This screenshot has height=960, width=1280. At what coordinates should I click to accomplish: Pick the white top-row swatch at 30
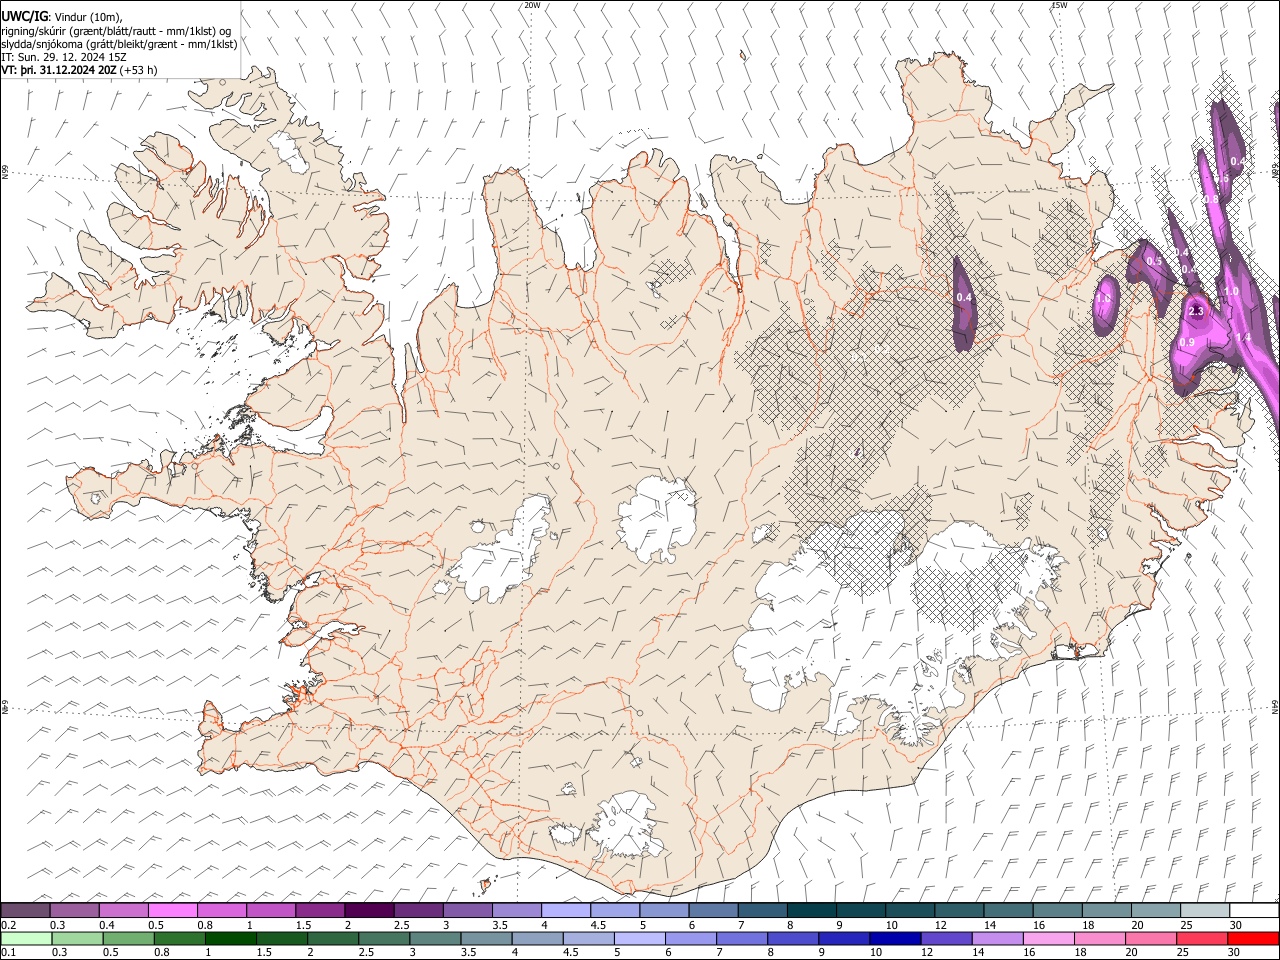point(1254,910)
